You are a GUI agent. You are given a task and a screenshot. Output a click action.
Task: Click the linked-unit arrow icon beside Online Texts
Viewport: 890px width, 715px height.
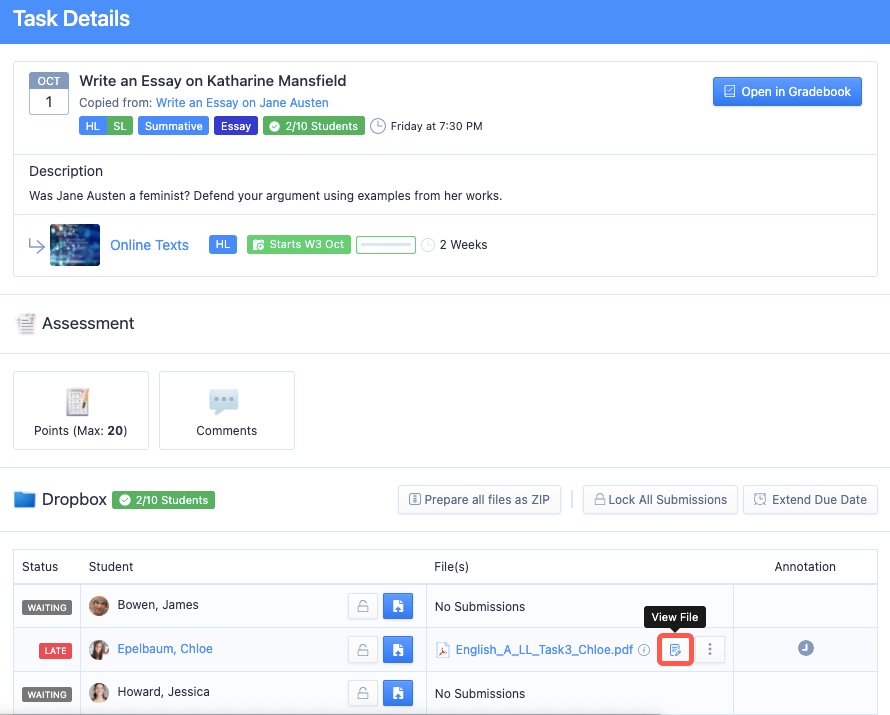(37, 246)
